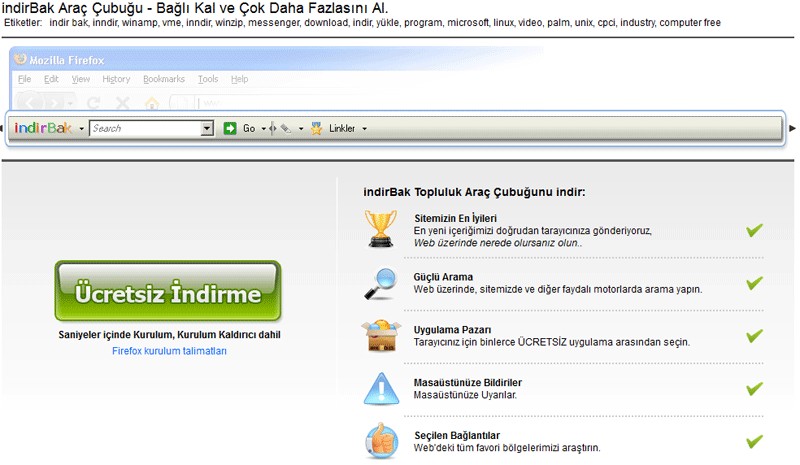Click the microsoft tag text
This screenshot has width=800, height=465.
[x=468, y=23]
